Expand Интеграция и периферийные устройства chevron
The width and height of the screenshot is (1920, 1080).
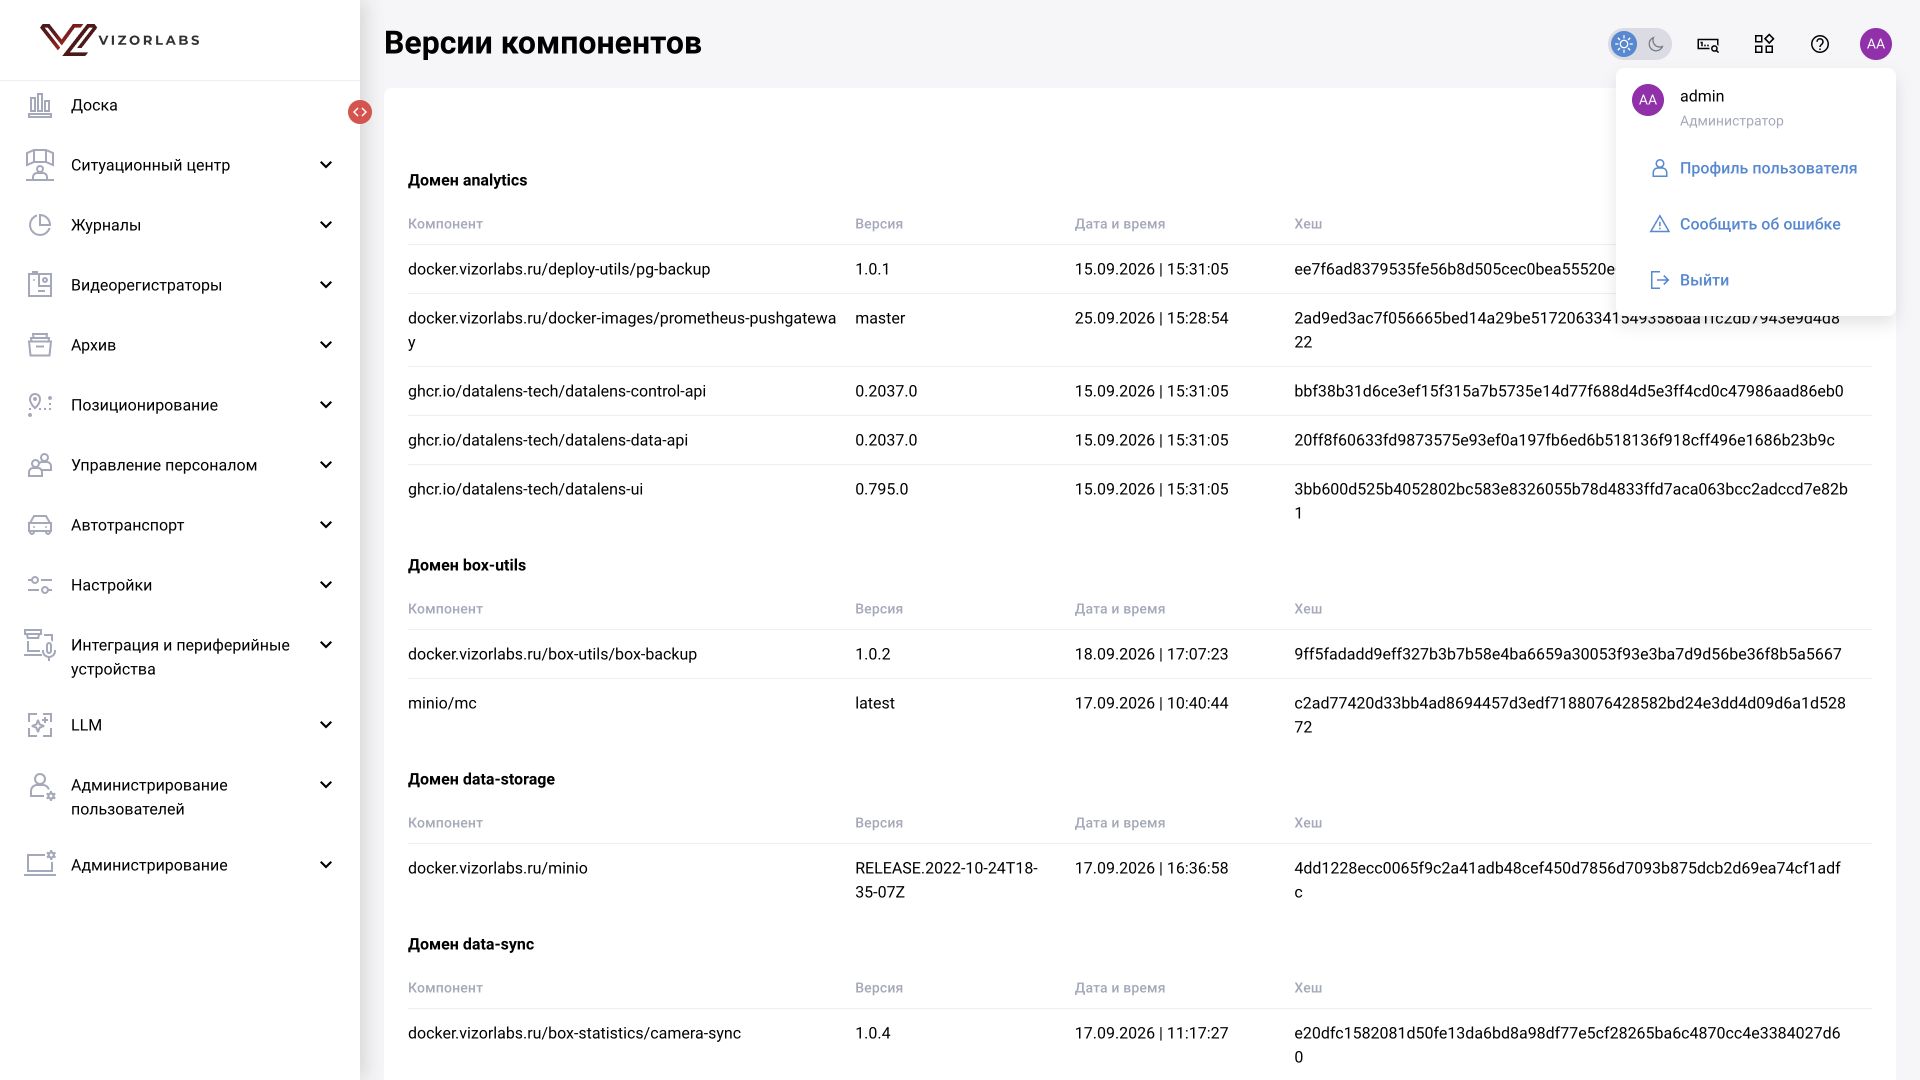326,645
